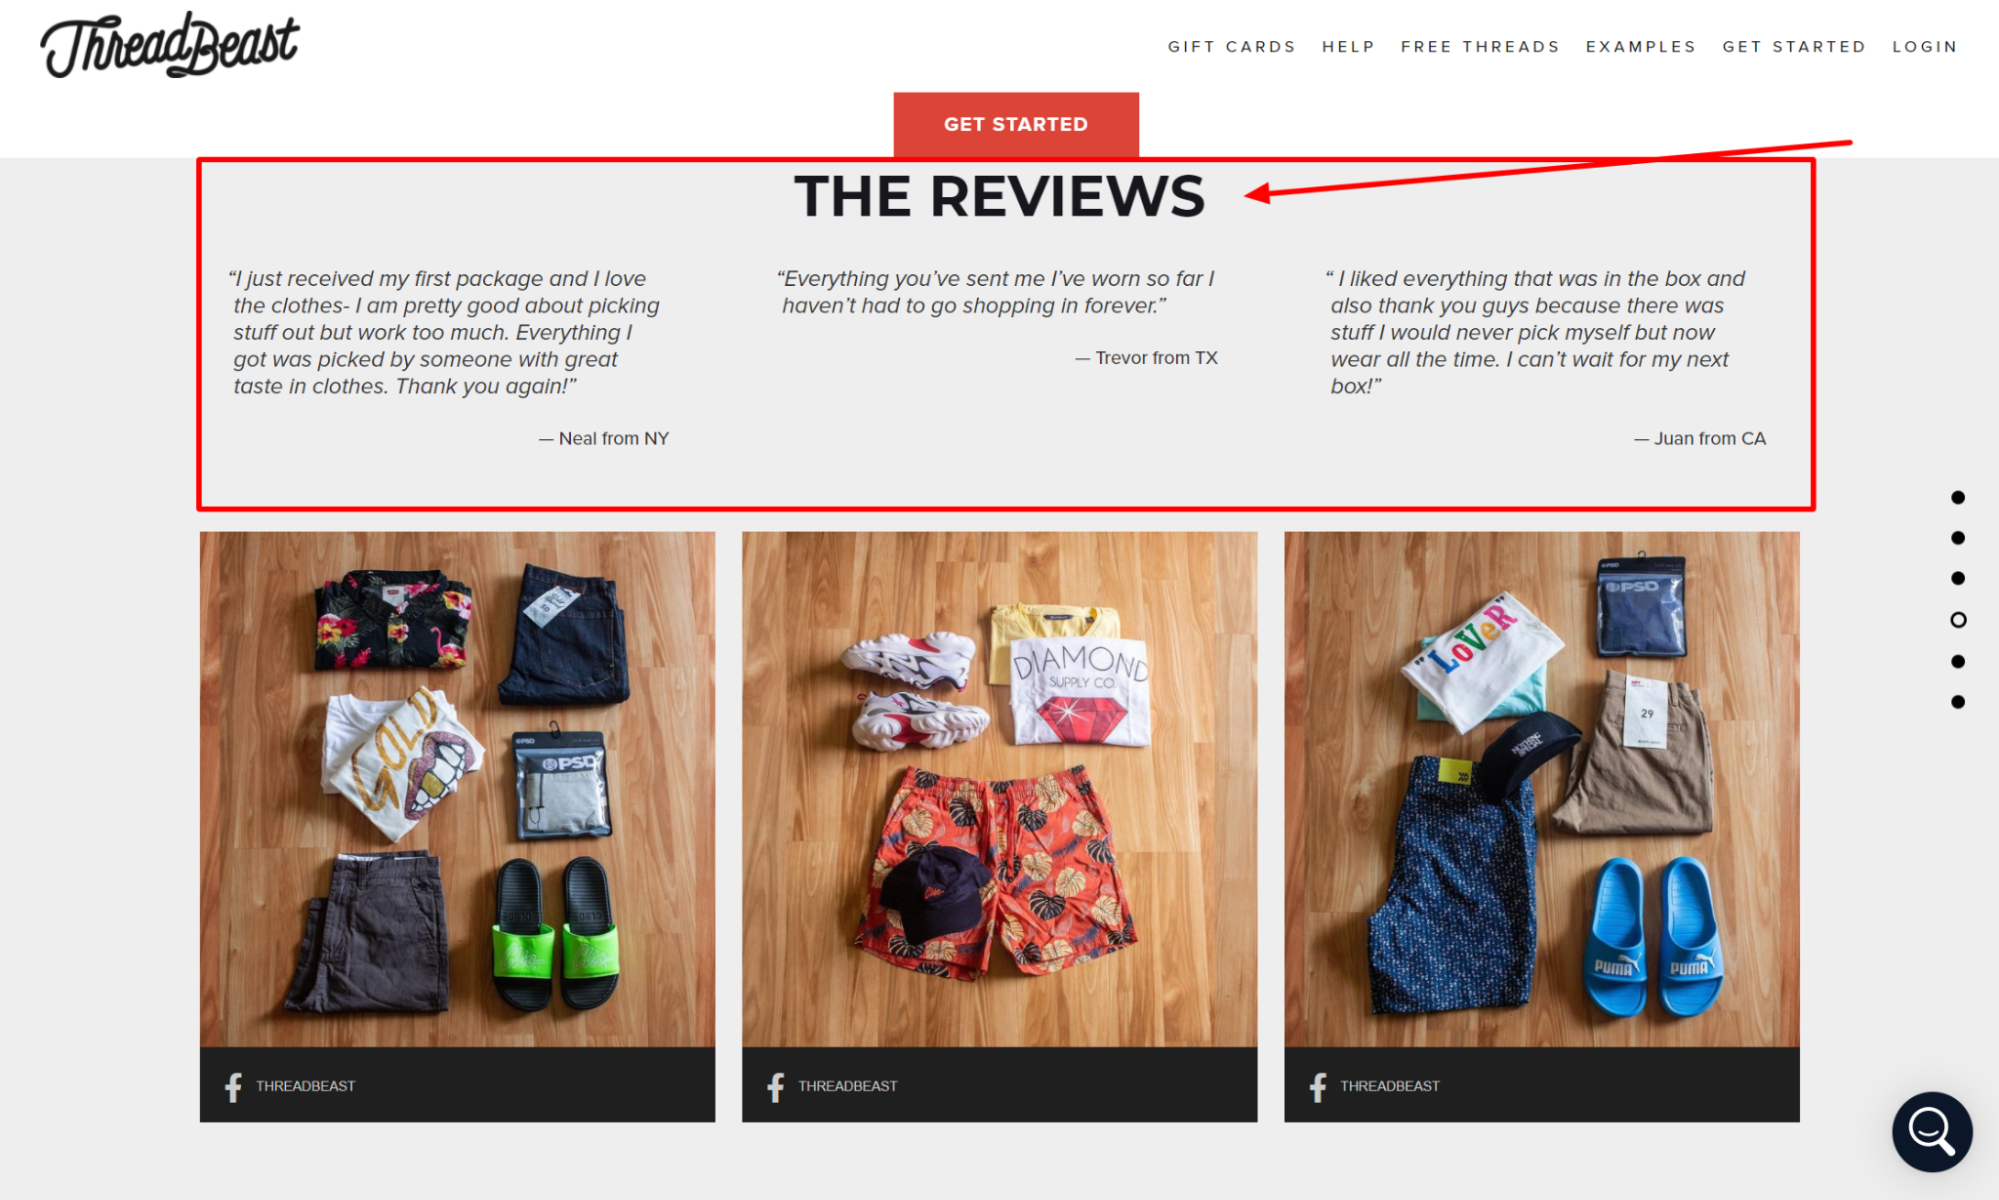This screenshot has width=1999, height=1200.
Task: Select the third page navigation dot
Action: point(1958,578)
